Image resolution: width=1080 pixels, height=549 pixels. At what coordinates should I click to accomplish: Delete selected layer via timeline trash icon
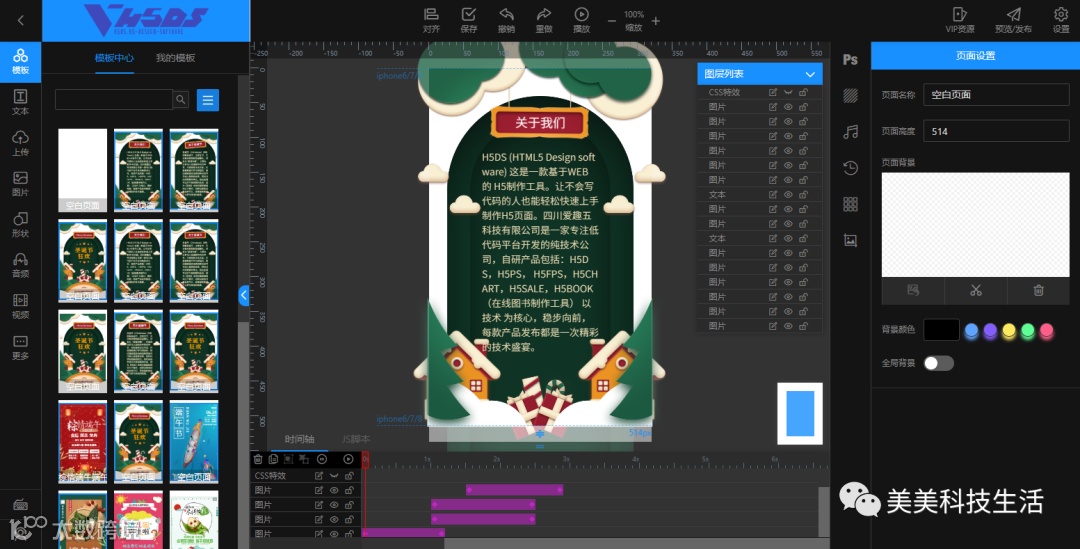coord(258,459)
